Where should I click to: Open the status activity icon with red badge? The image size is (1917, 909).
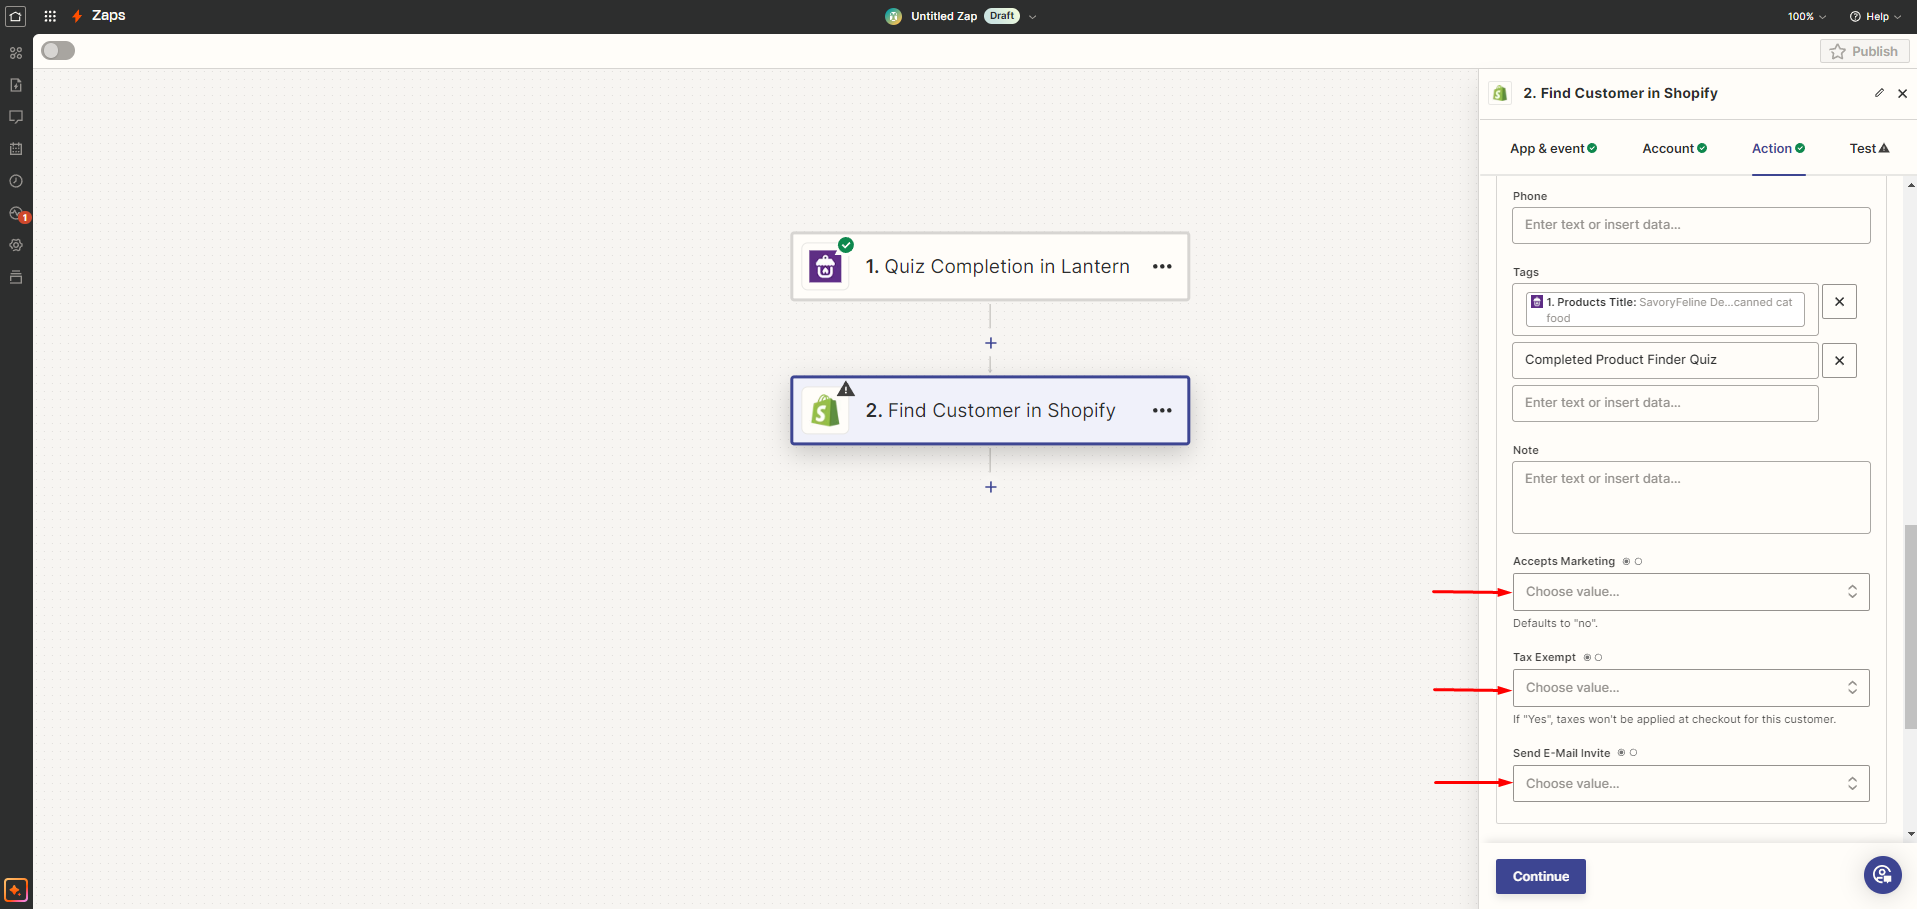(x=18, y=214)
